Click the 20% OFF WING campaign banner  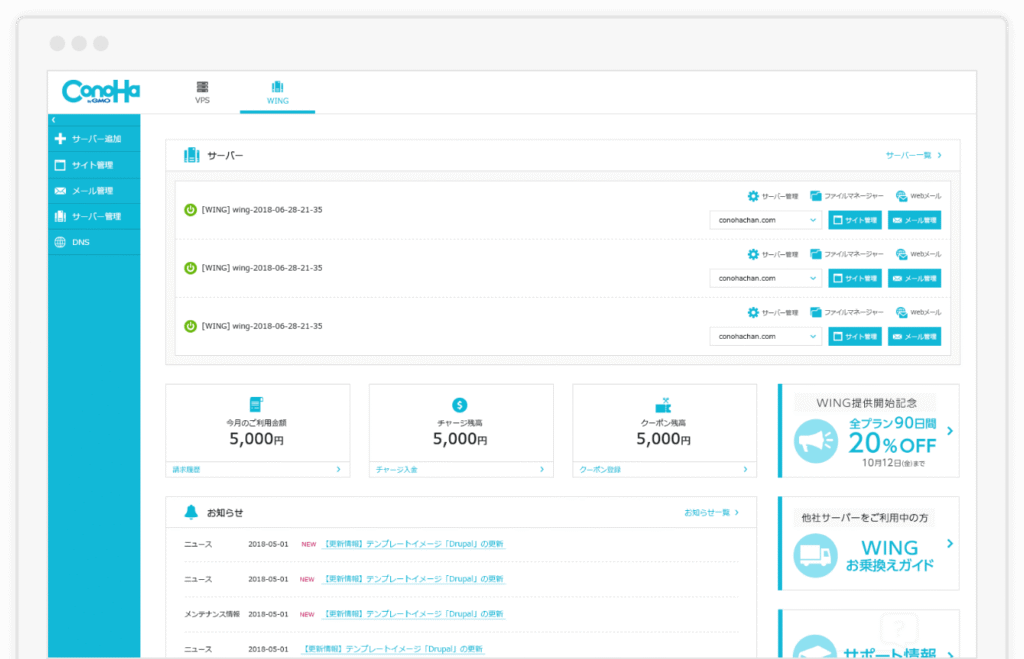(x=868, y=431)
